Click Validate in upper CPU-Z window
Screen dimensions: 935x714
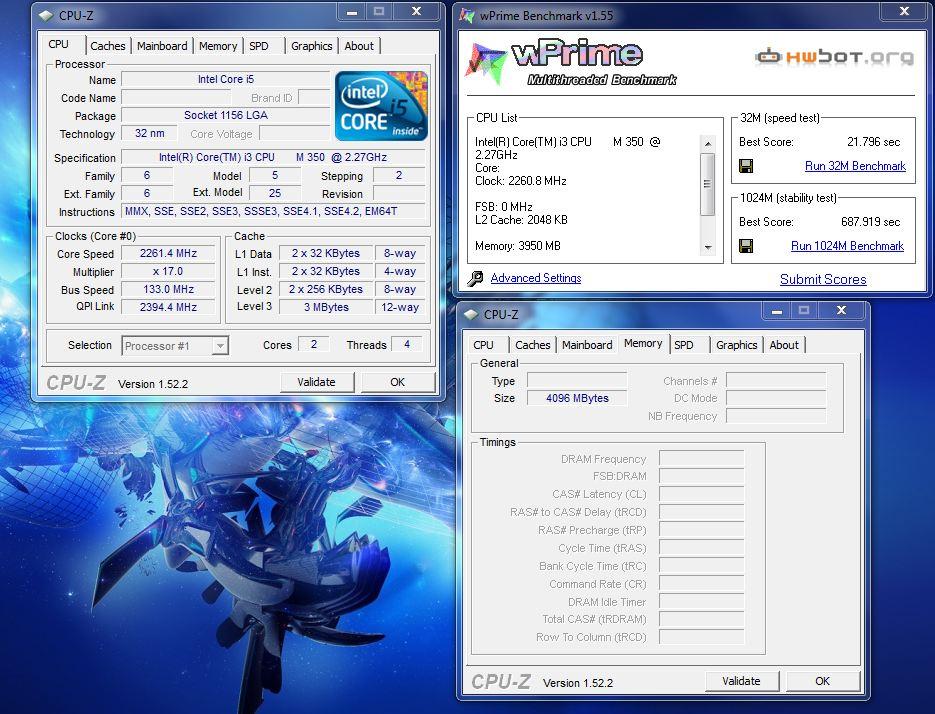pos(317,382)
